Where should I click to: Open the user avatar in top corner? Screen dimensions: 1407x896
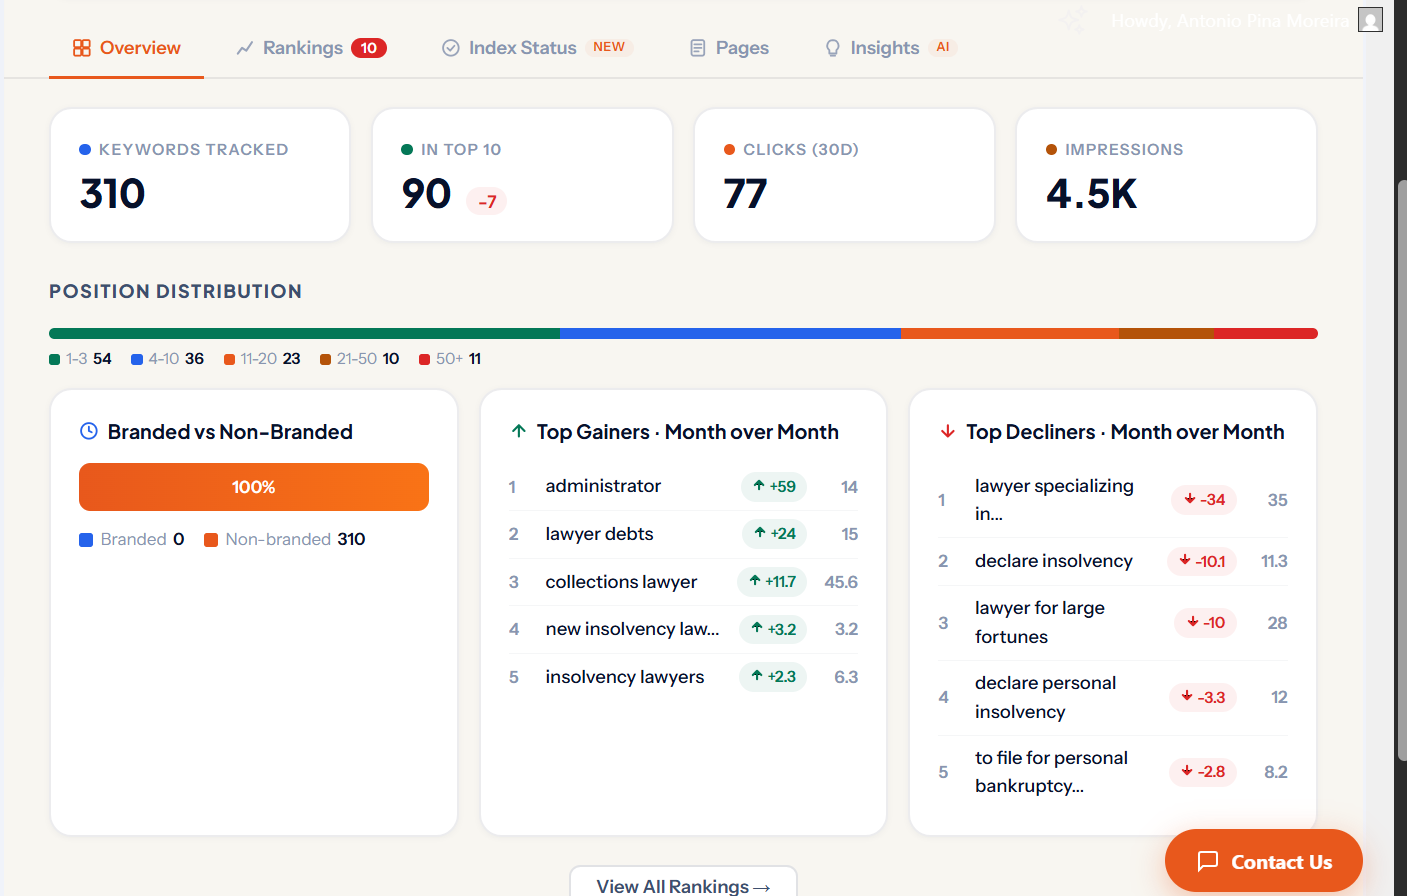(x=1370, y=20)
